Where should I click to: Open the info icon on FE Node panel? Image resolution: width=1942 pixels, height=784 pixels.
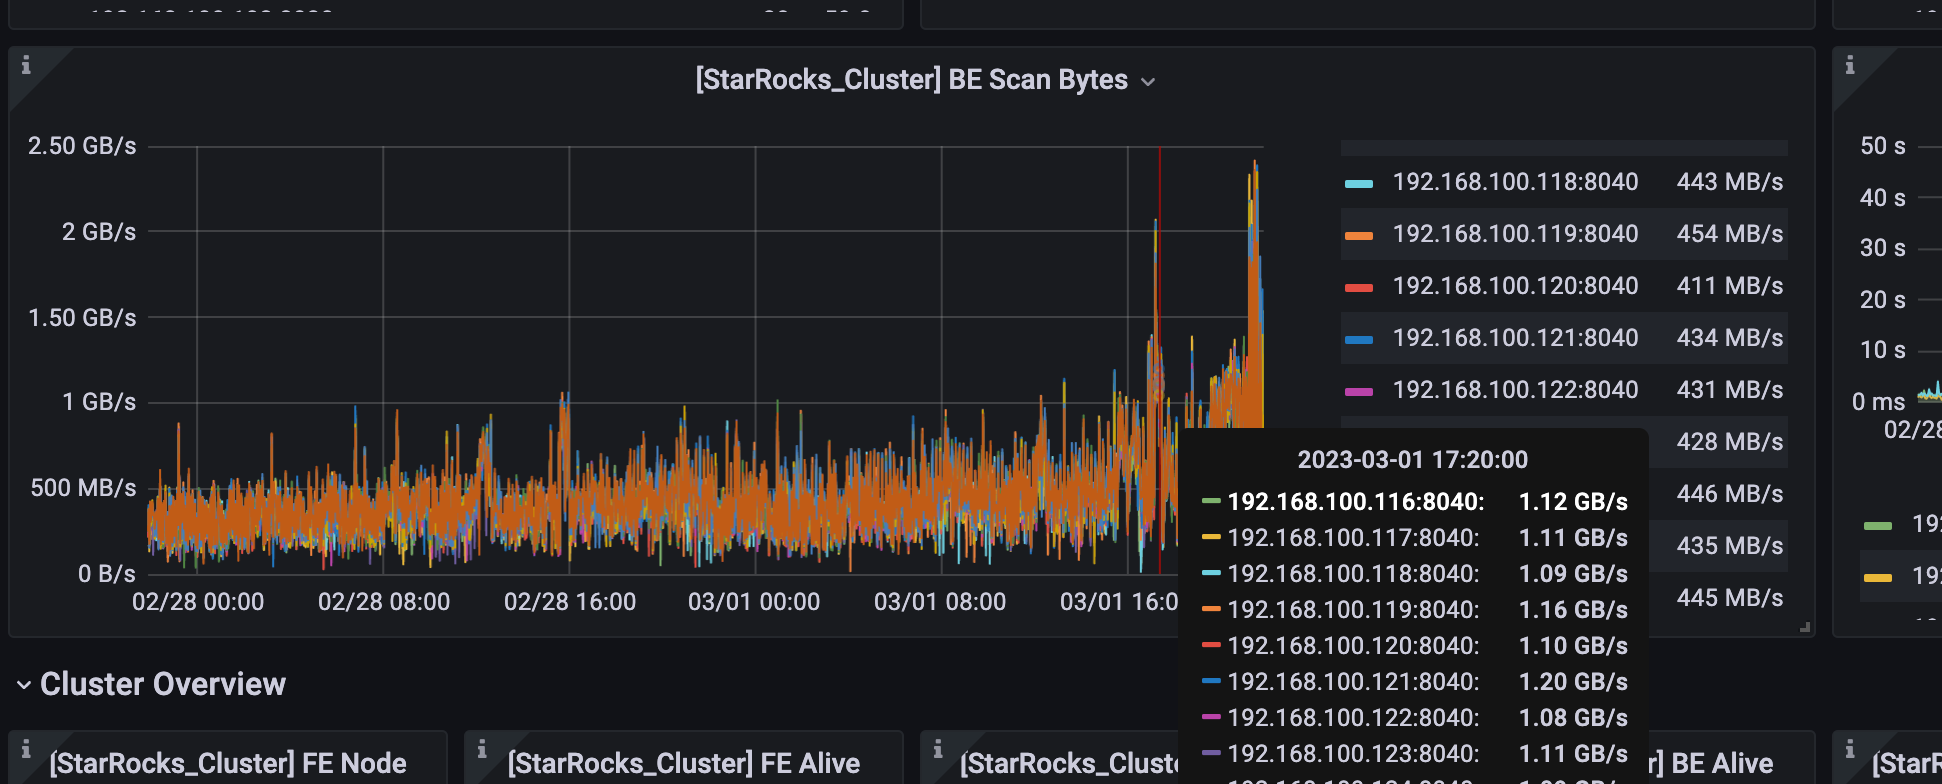coord(26,749)
